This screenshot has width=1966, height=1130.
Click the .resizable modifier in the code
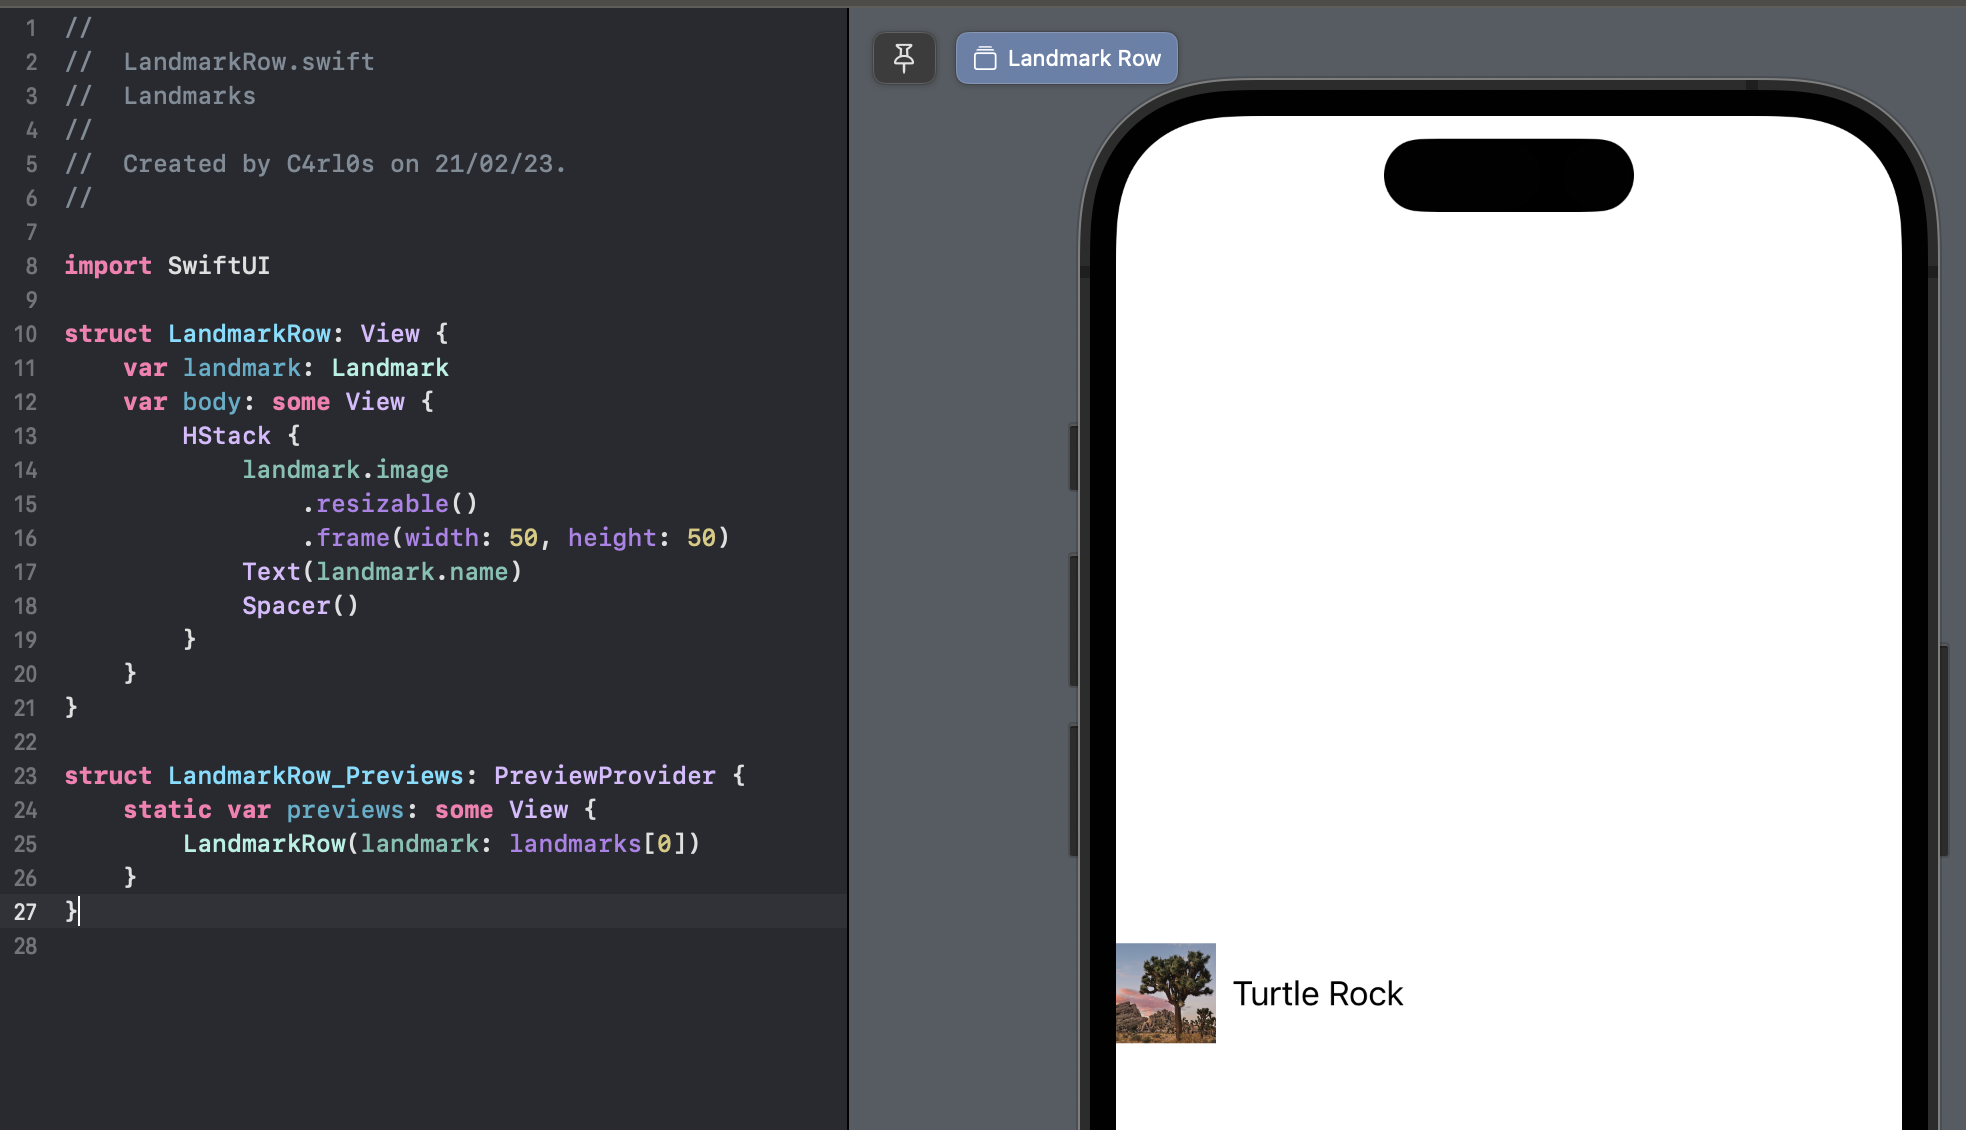pos(382,504)
